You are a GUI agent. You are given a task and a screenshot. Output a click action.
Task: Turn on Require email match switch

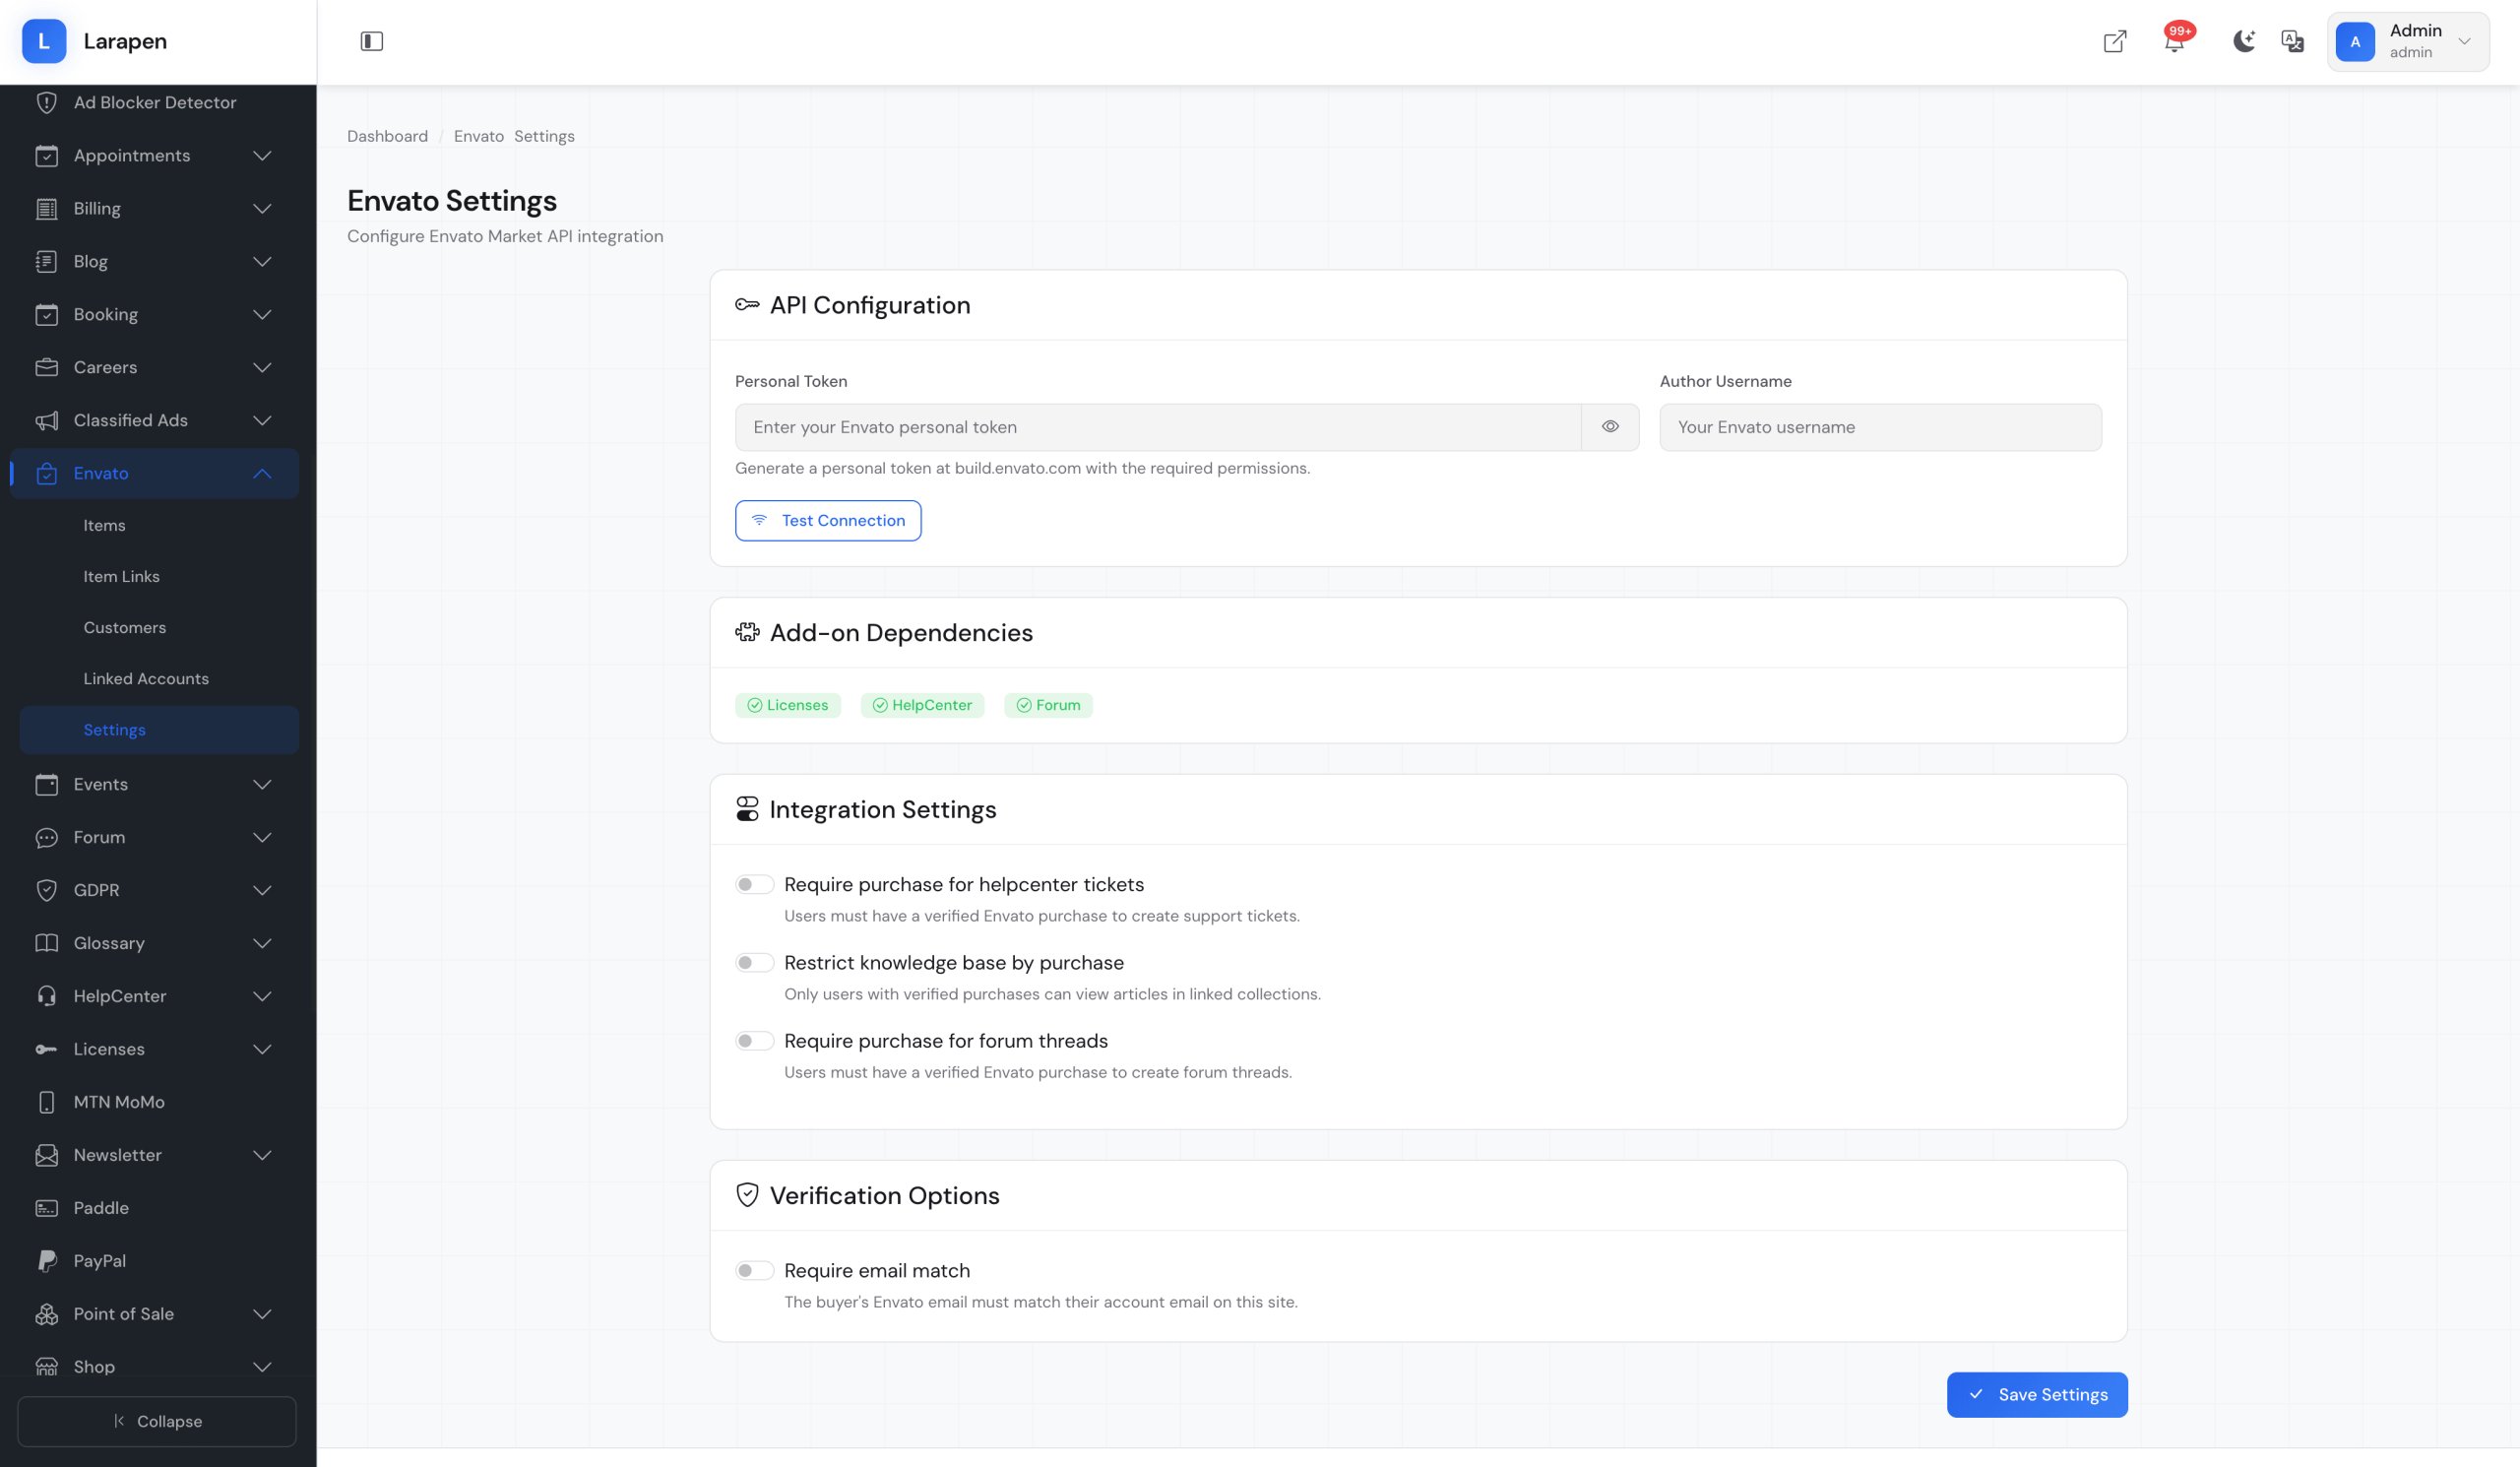pos(754,1270)
